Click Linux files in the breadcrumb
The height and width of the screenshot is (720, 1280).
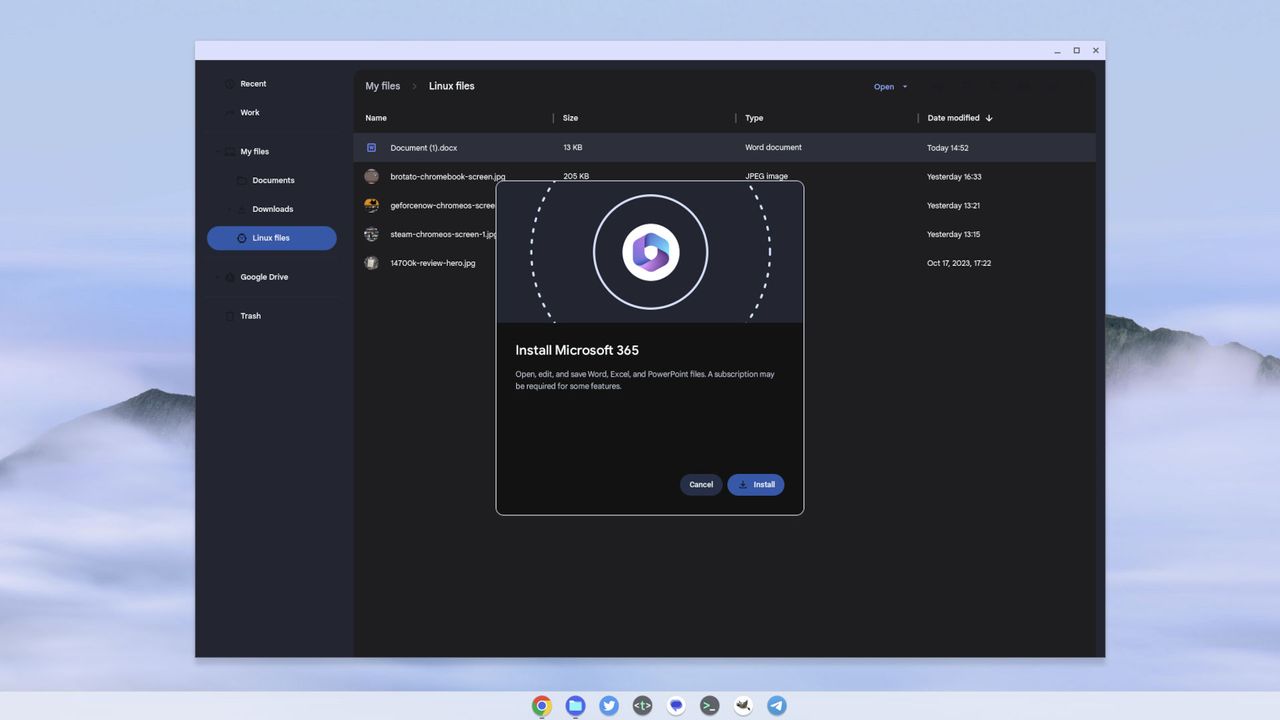[x=452, y=86]
